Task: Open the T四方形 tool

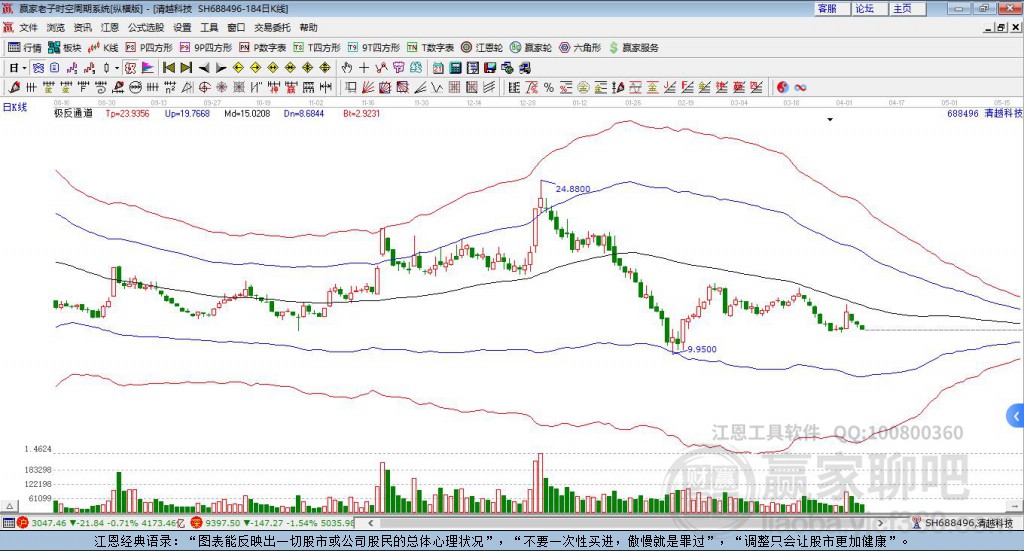Action: (317, 48)
